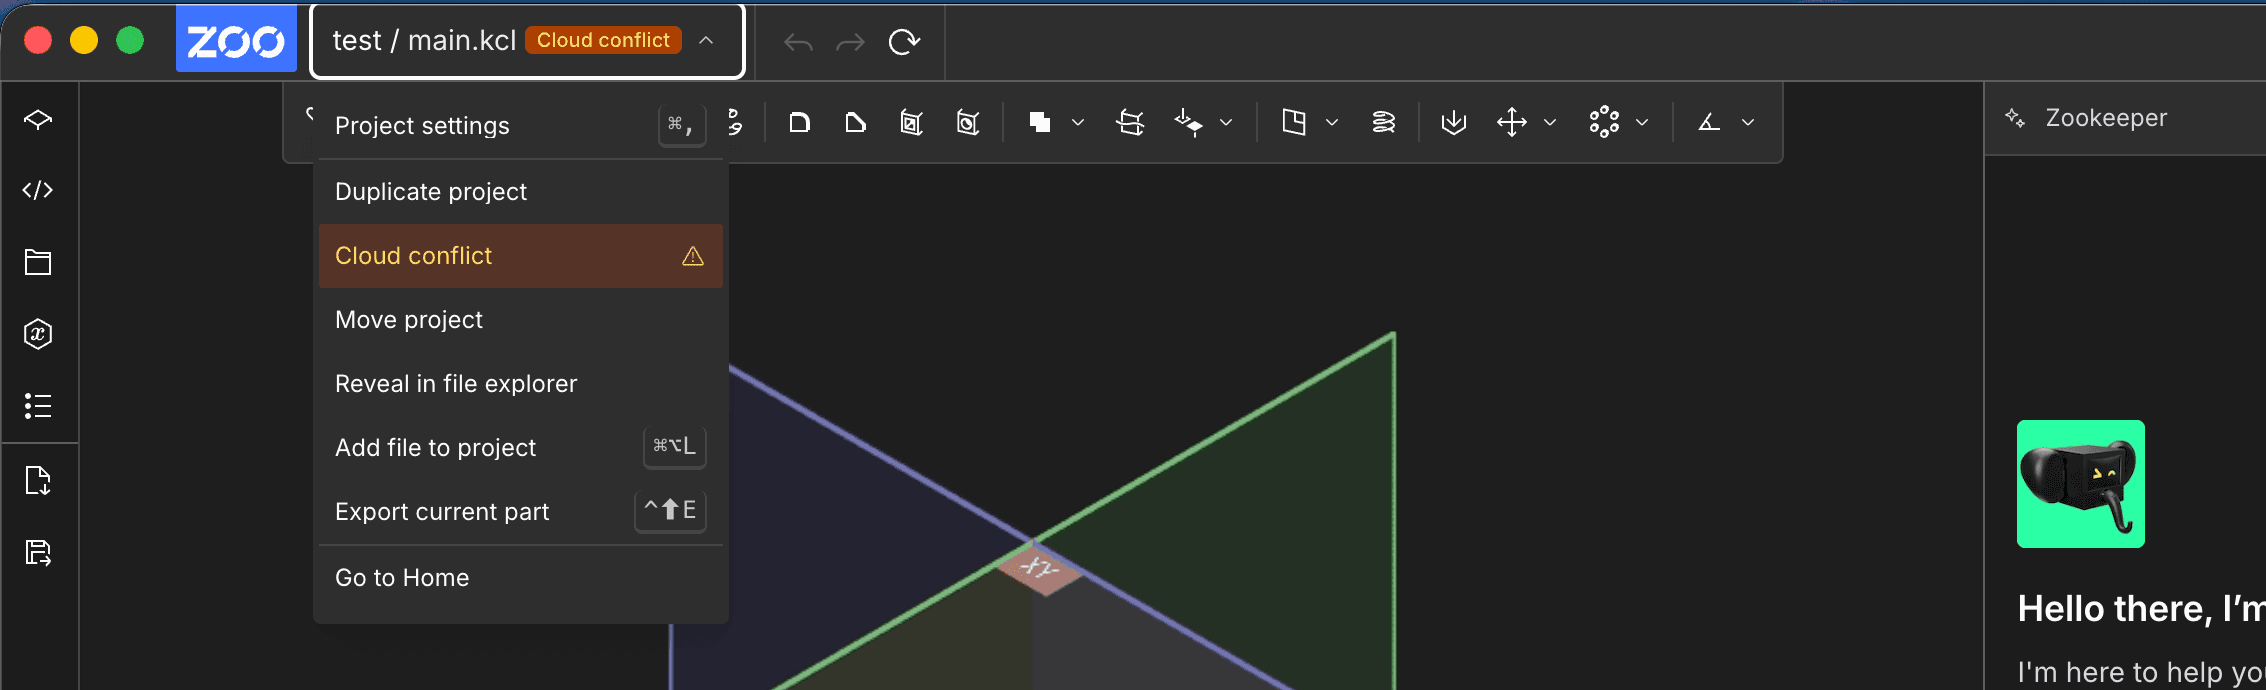The width and height of the screenshot is (2266, 690).
Task: Select the Fillet tool in the toolbar
Action: [799, 122]
